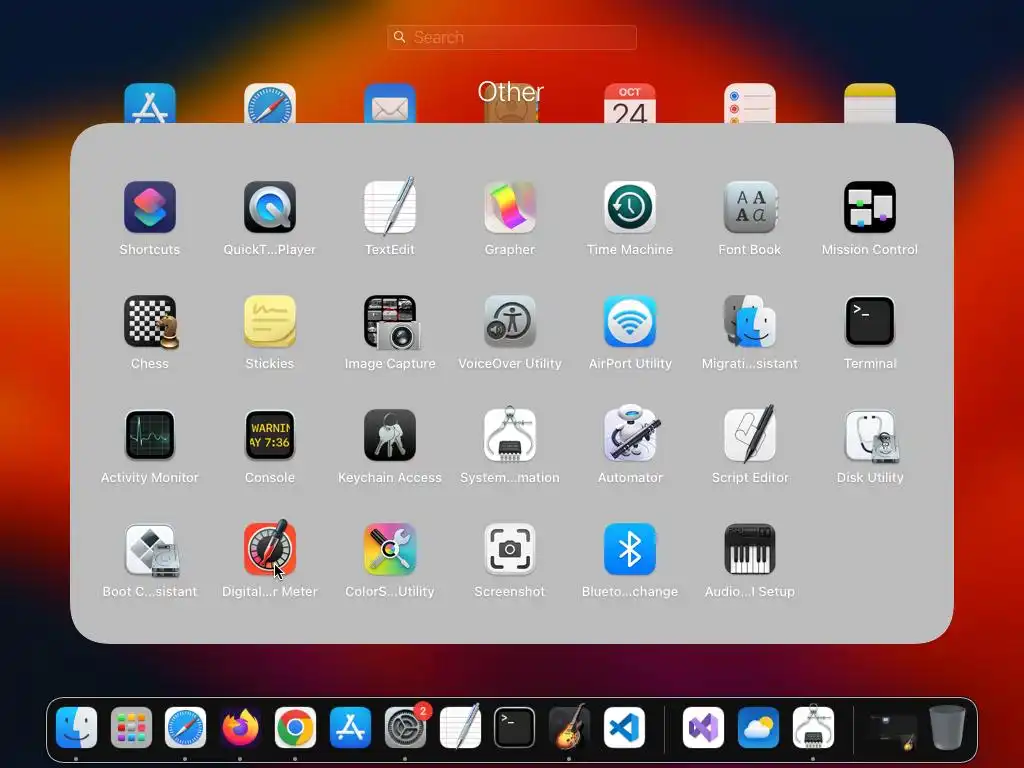Viewport: 1024px width, 768px height.
Task: Open App Store from the Dock
Action: (351, 728)
